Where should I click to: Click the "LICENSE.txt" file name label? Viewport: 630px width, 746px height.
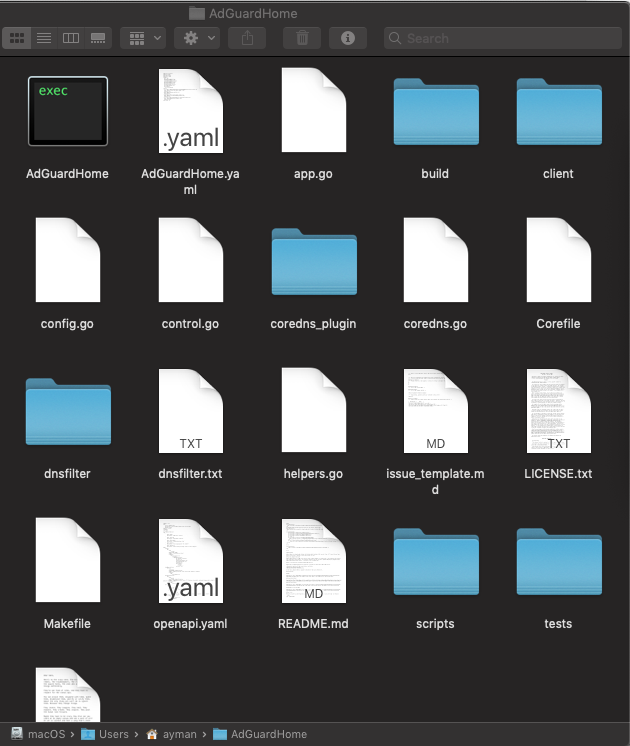[558, 473]
